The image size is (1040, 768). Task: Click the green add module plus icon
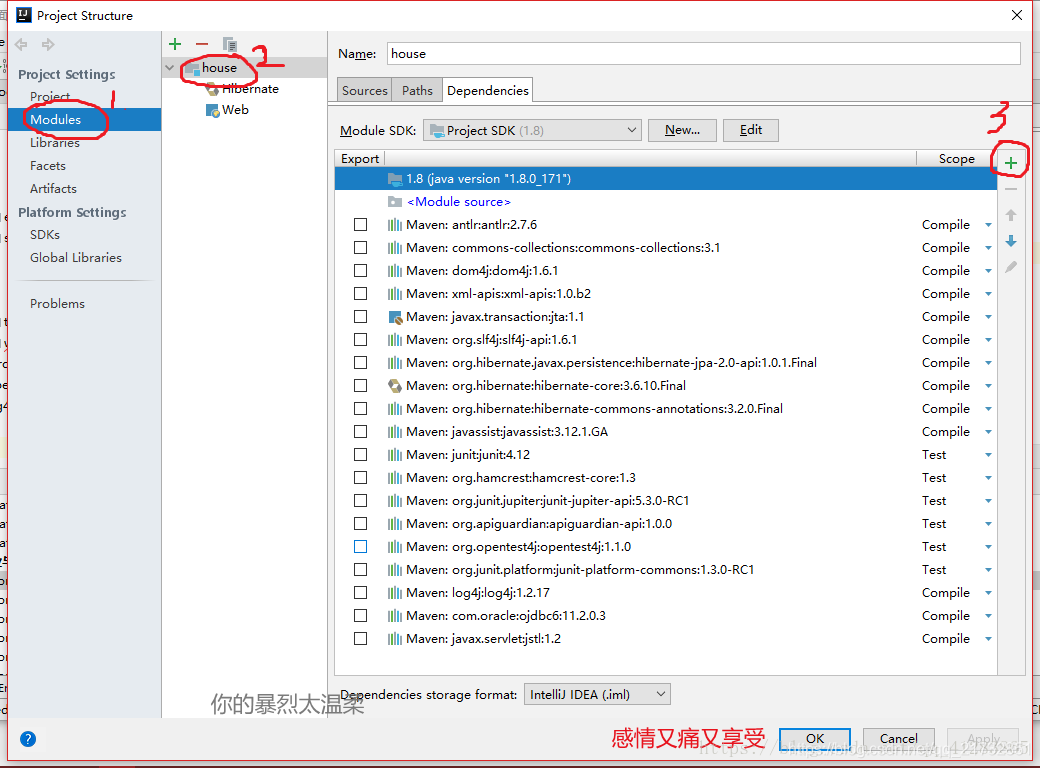[175, 44]
